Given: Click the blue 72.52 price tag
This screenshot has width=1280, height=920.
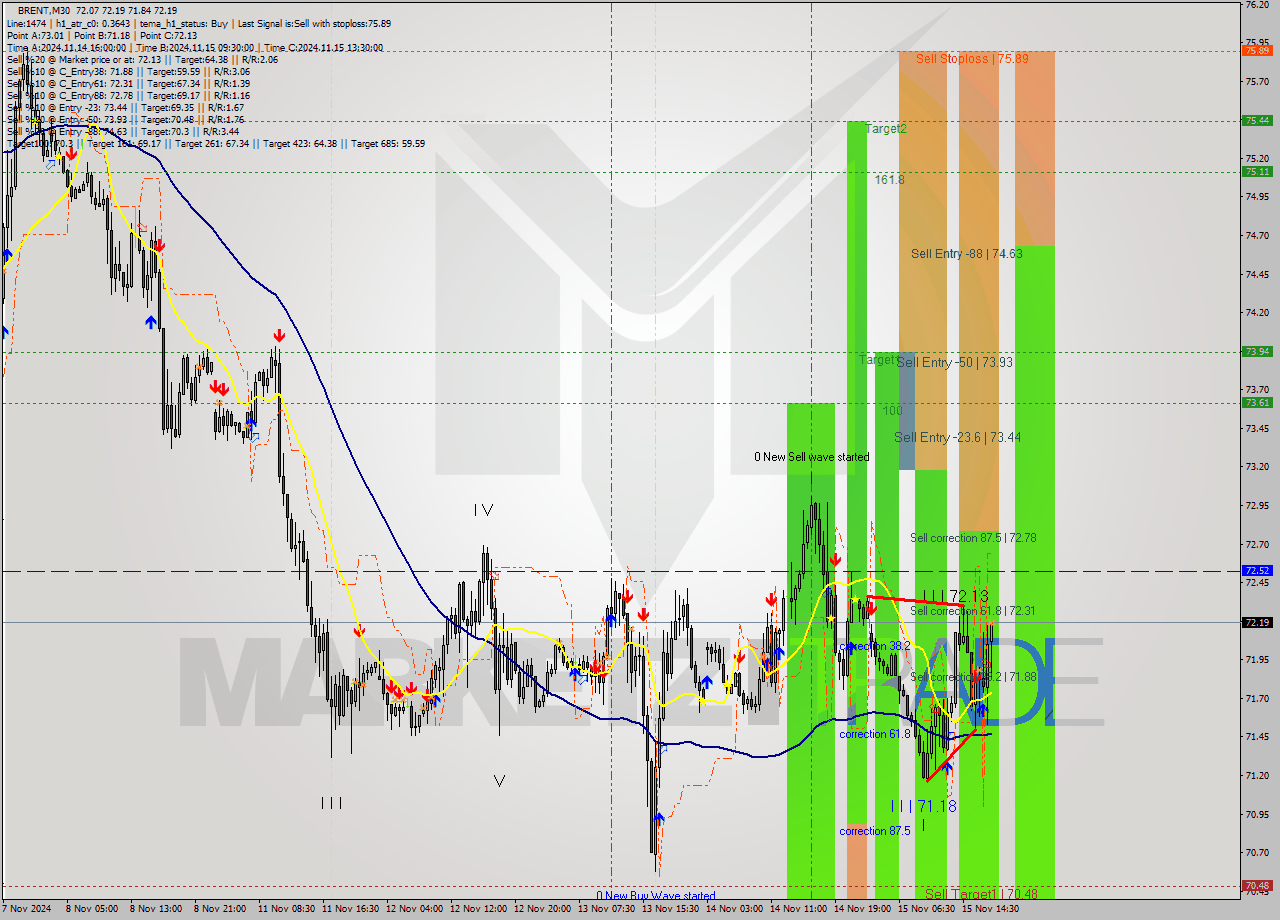Looking at the screenshot, I should point(1257,570).
